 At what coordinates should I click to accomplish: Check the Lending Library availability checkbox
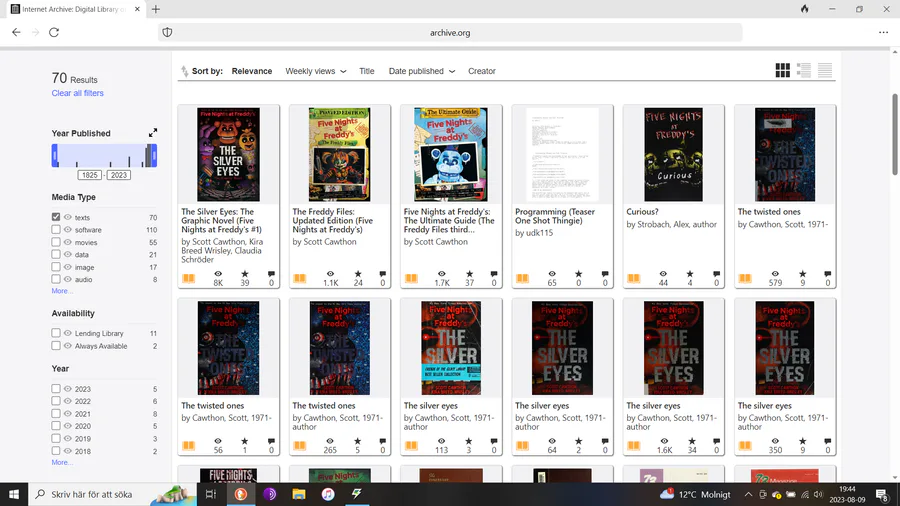56,333
